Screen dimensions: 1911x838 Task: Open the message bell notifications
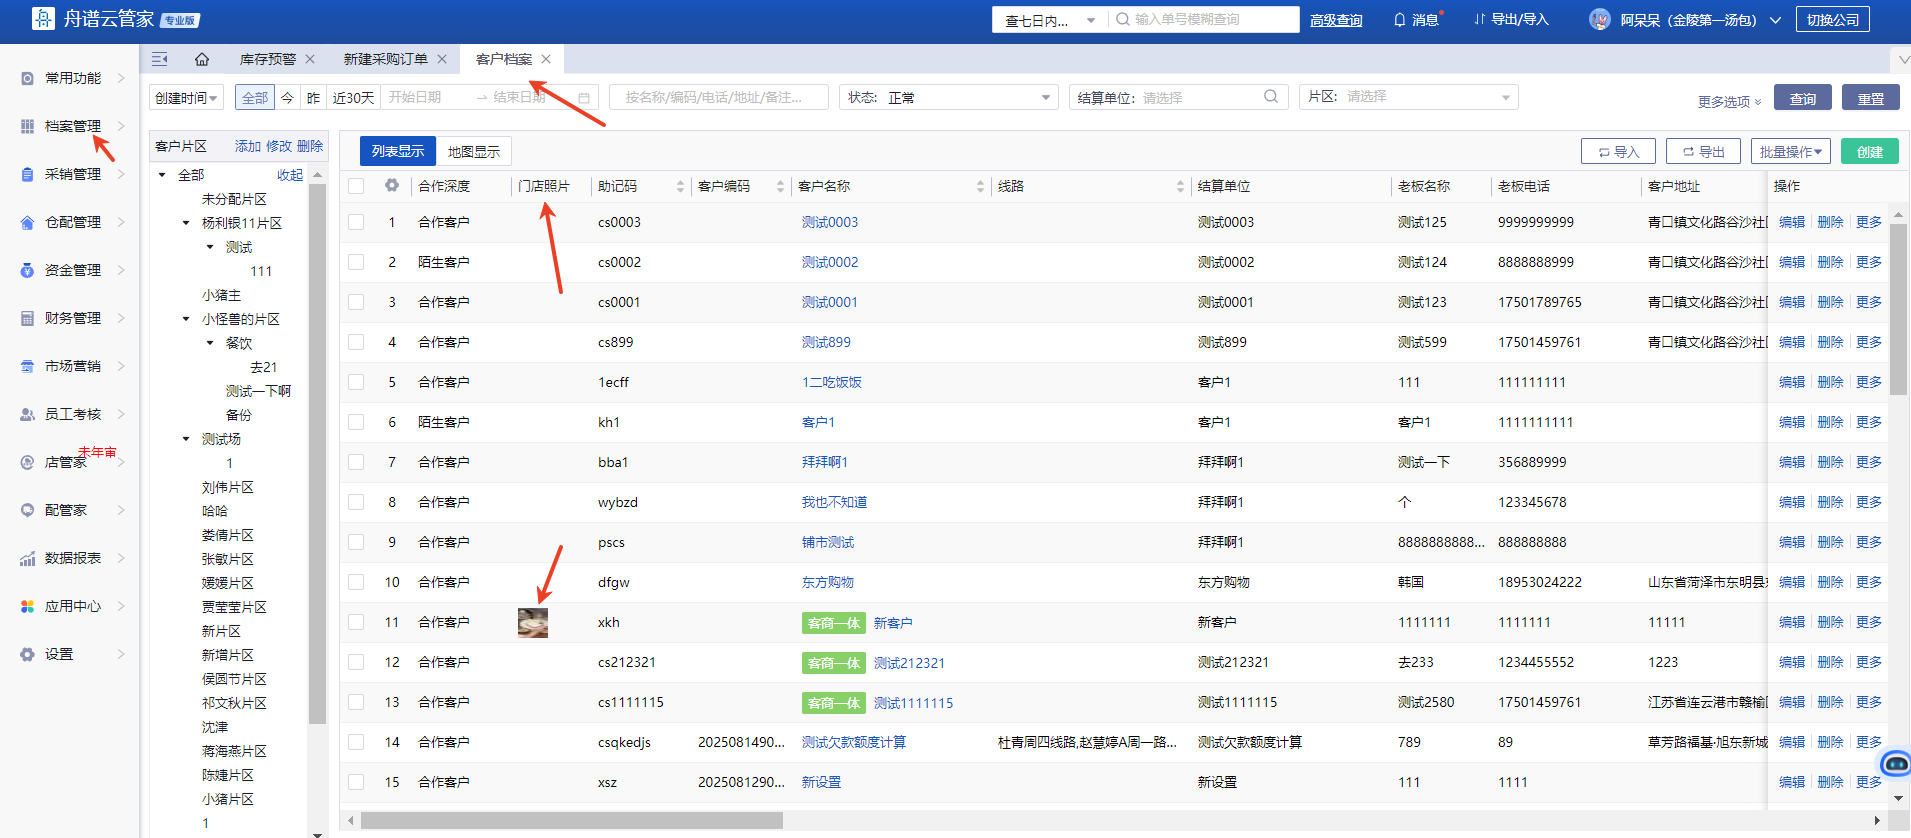point(1415,20)
